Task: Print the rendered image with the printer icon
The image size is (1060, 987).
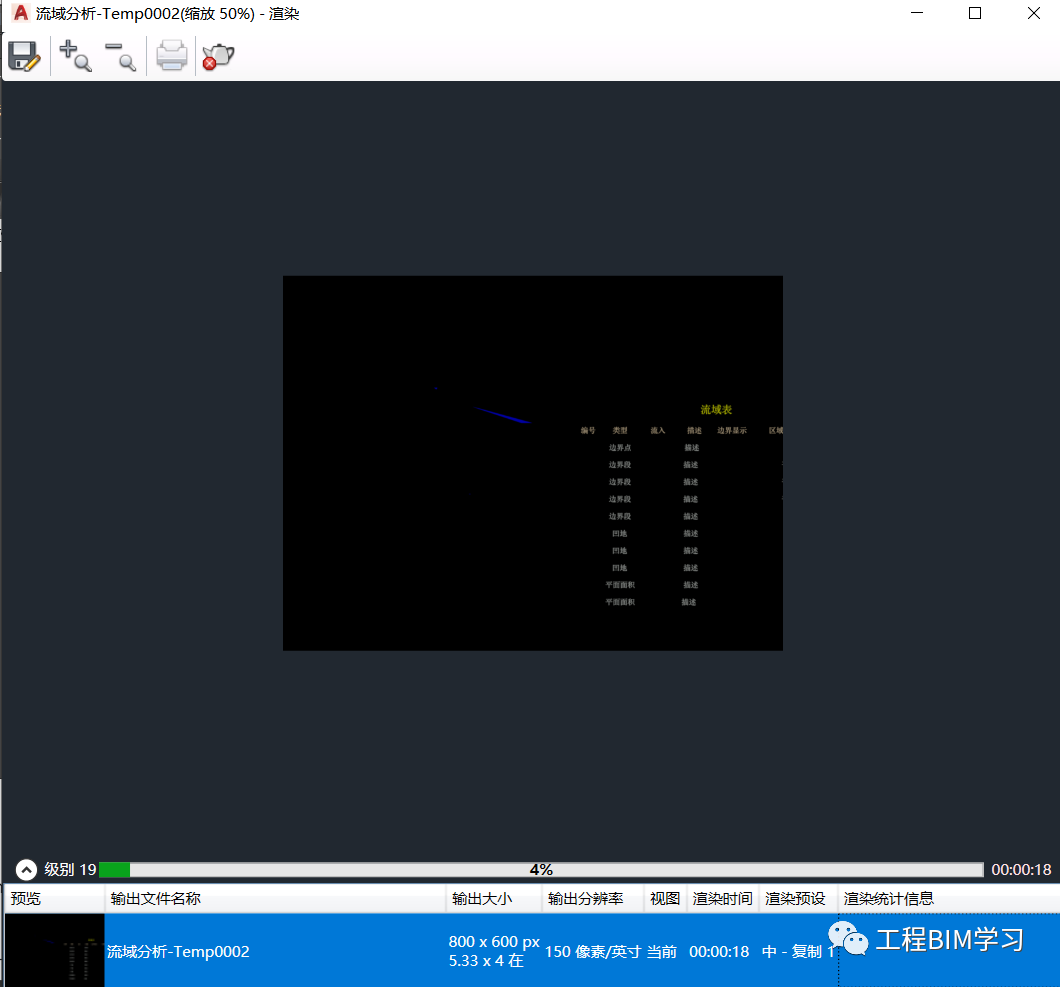Action: (172, 56)
